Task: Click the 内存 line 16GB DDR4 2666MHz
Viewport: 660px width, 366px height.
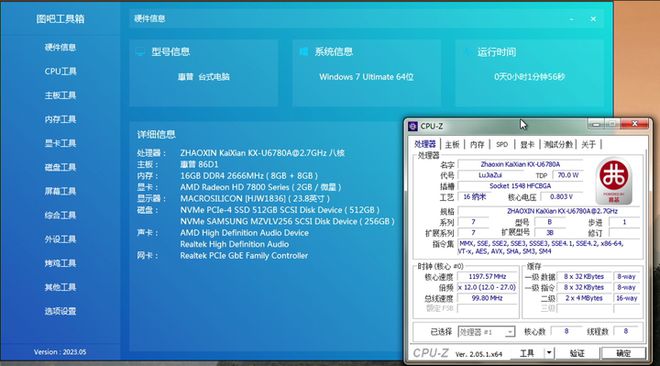Action: pos(249,176)
